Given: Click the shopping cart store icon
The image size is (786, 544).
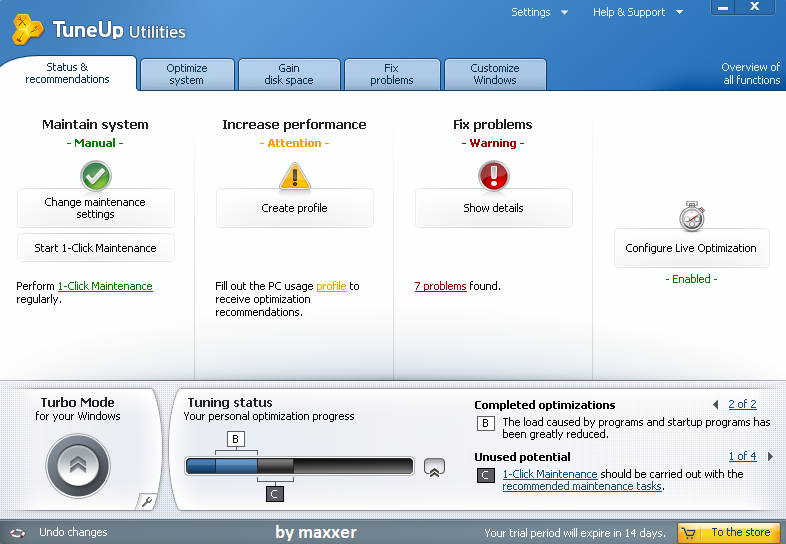Looking at the screenshot, I should point(689,533).
